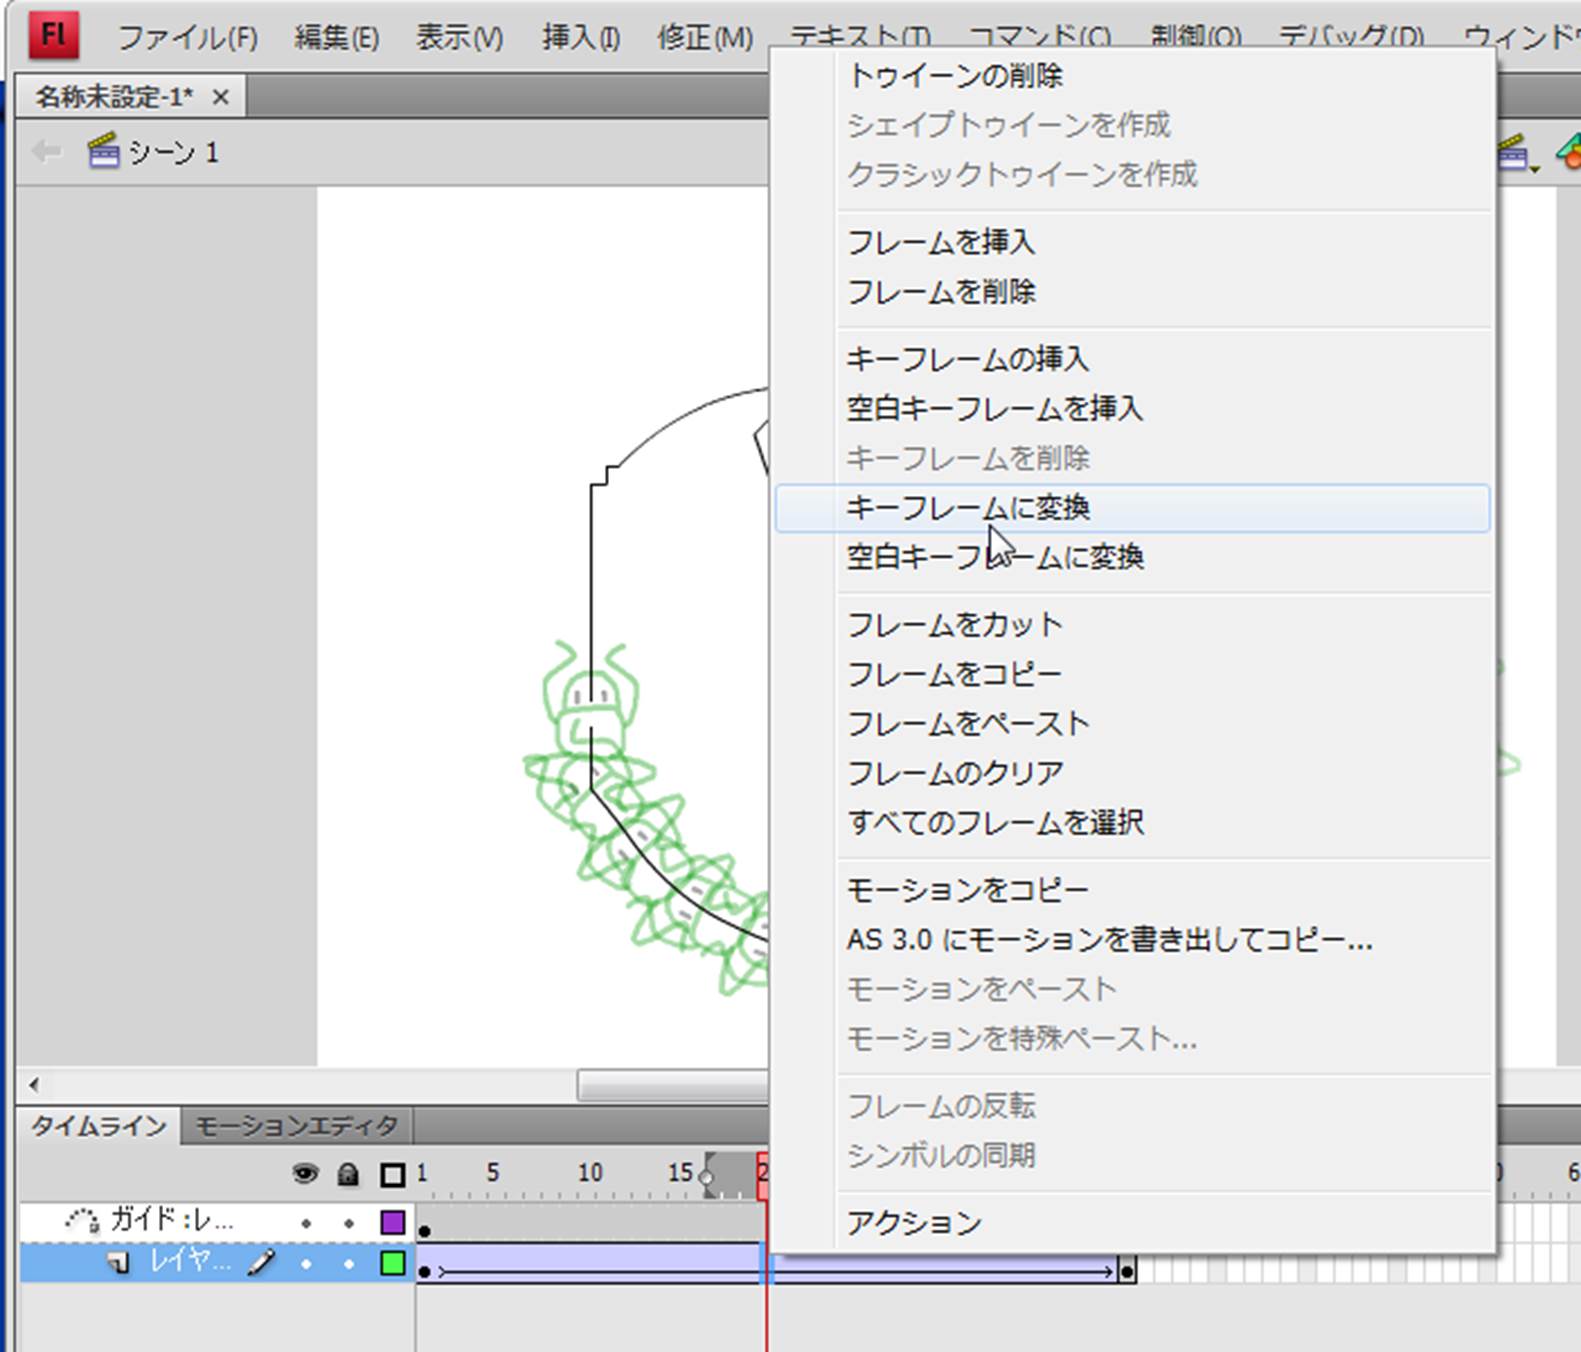Click the back arrow in edit bar
The image size is (1581, 1352).
point(46,152)
